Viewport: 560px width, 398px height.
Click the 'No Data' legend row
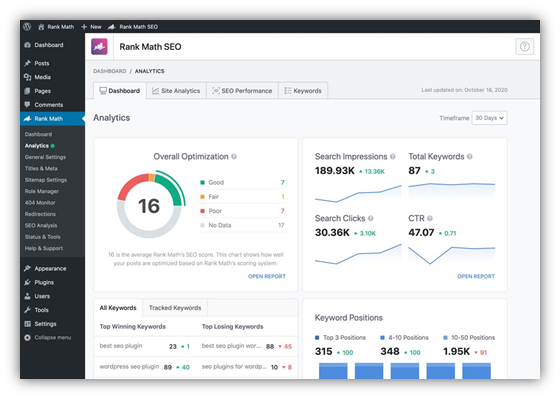point(242,225)
